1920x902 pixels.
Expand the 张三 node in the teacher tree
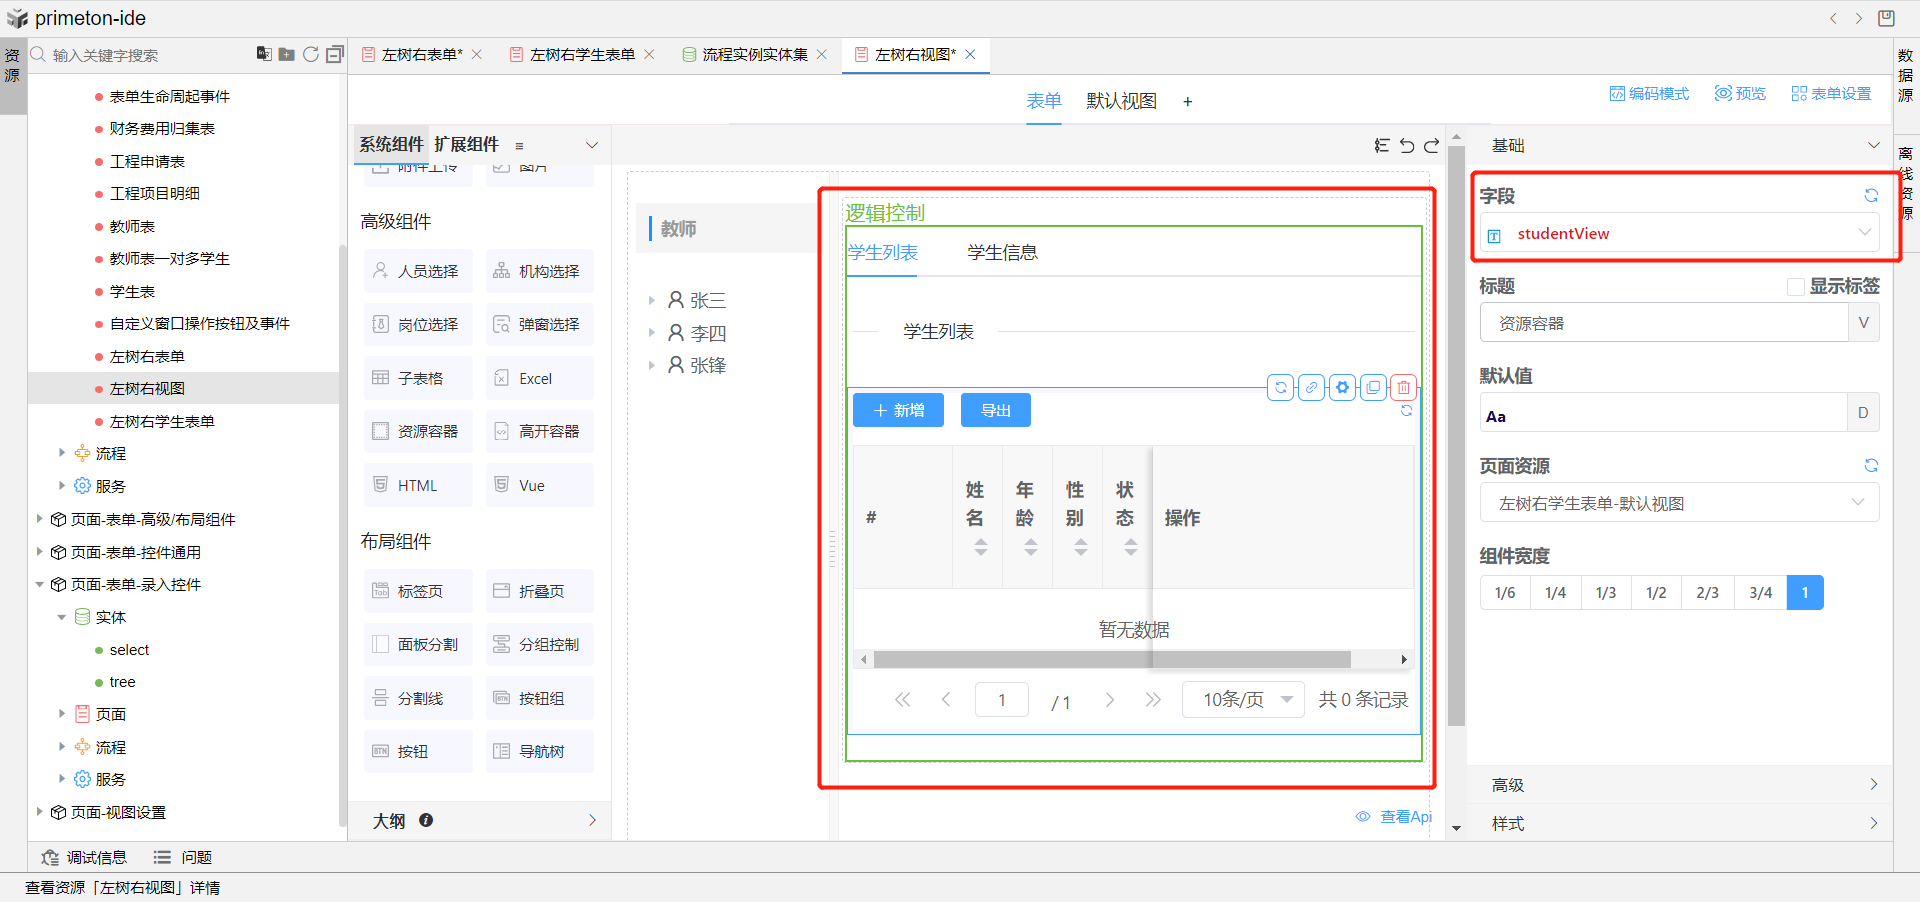651,300
